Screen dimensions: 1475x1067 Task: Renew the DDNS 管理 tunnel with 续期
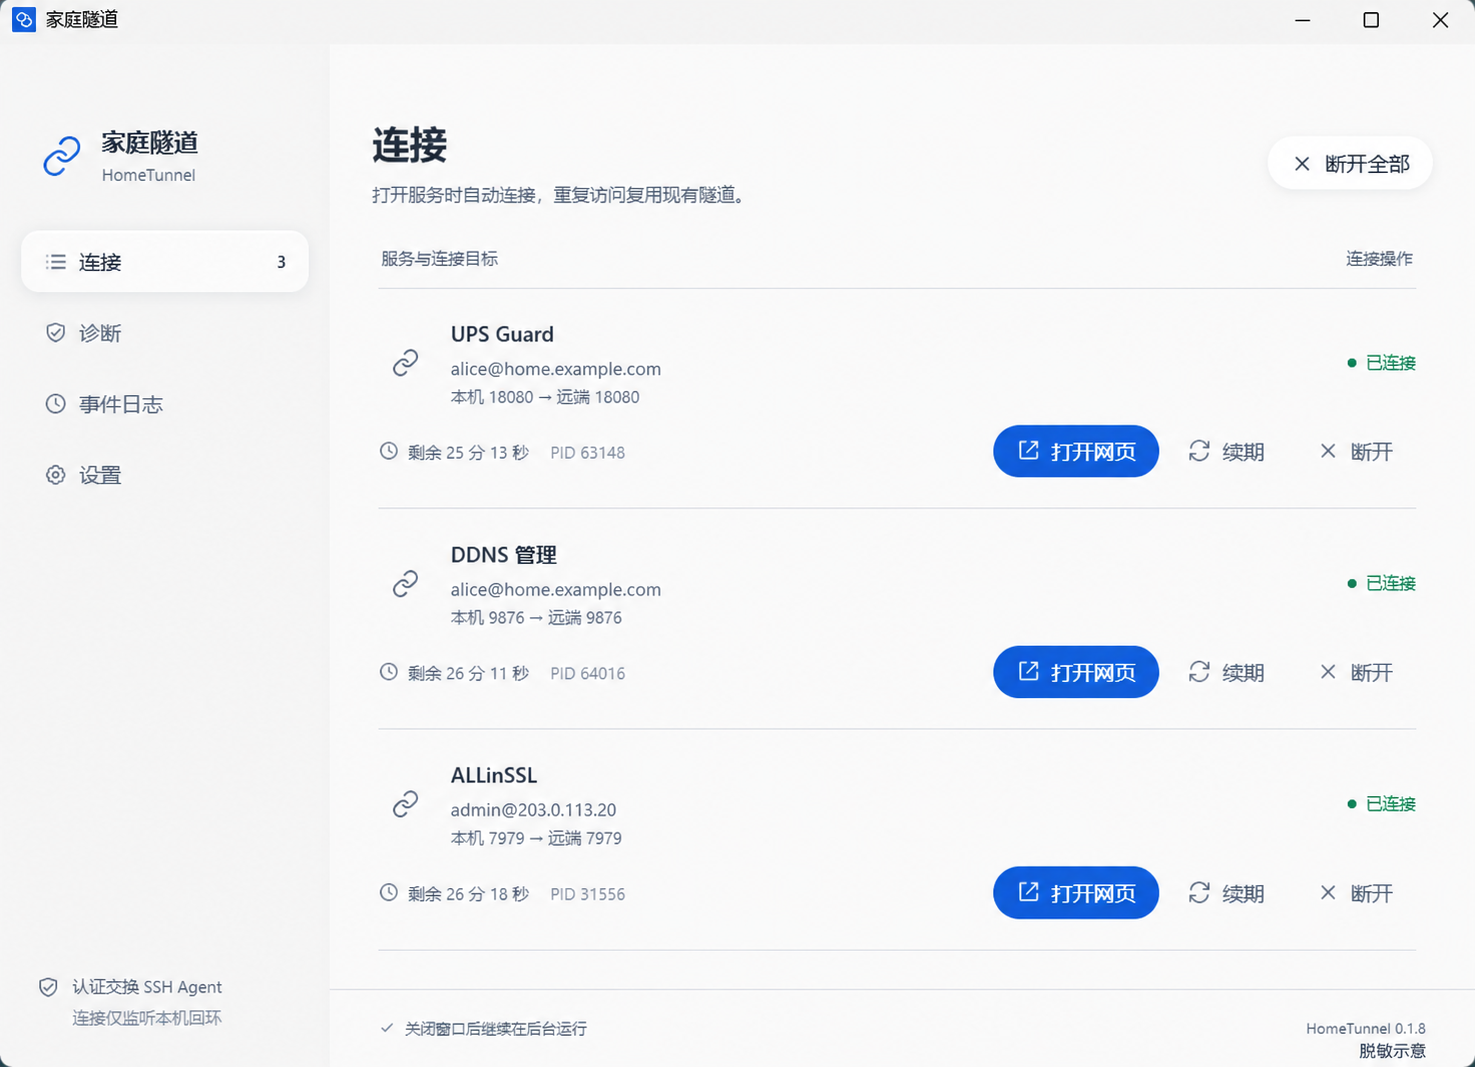tap(1227, 672)
